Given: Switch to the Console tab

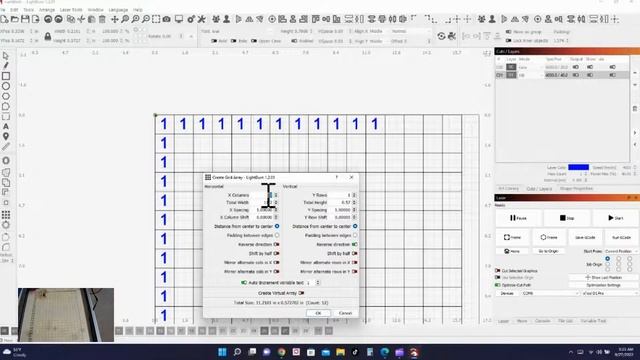Looking at the screenshot, I should 542,321.
